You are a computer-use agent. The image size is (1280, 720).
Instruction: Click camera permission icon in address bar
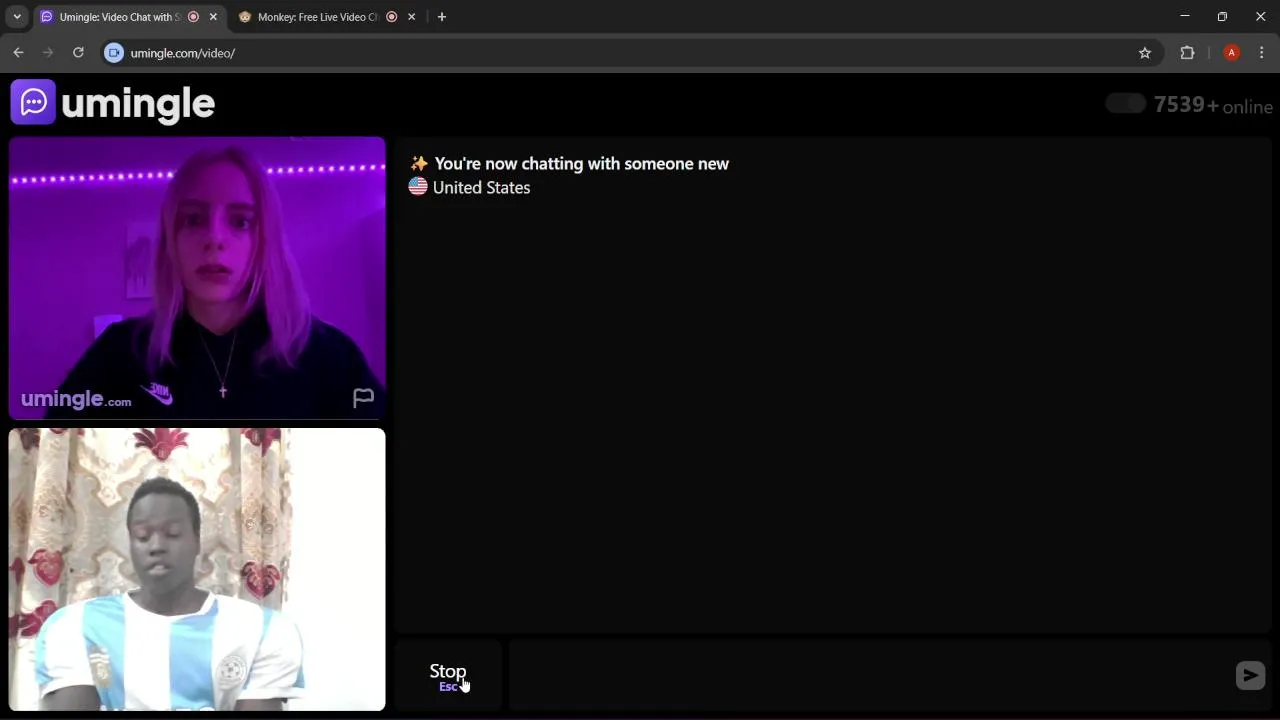coord(114,53)
